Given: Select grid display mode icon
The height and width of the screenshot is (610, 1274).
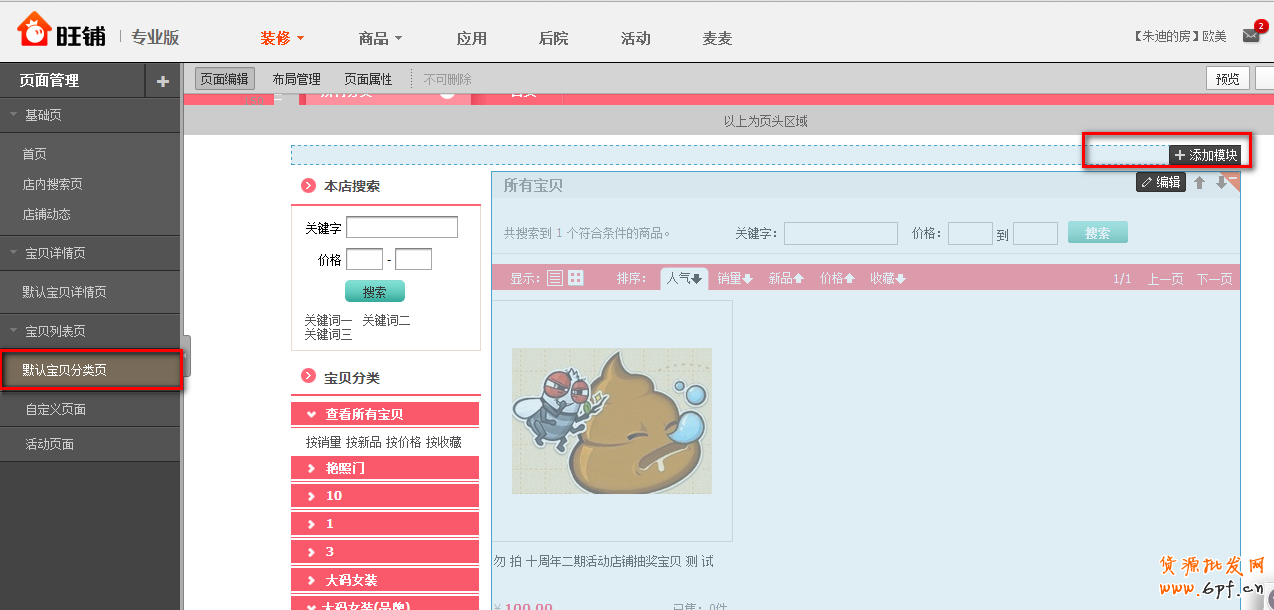Looking at the screenshot, I should click(576, 277).
